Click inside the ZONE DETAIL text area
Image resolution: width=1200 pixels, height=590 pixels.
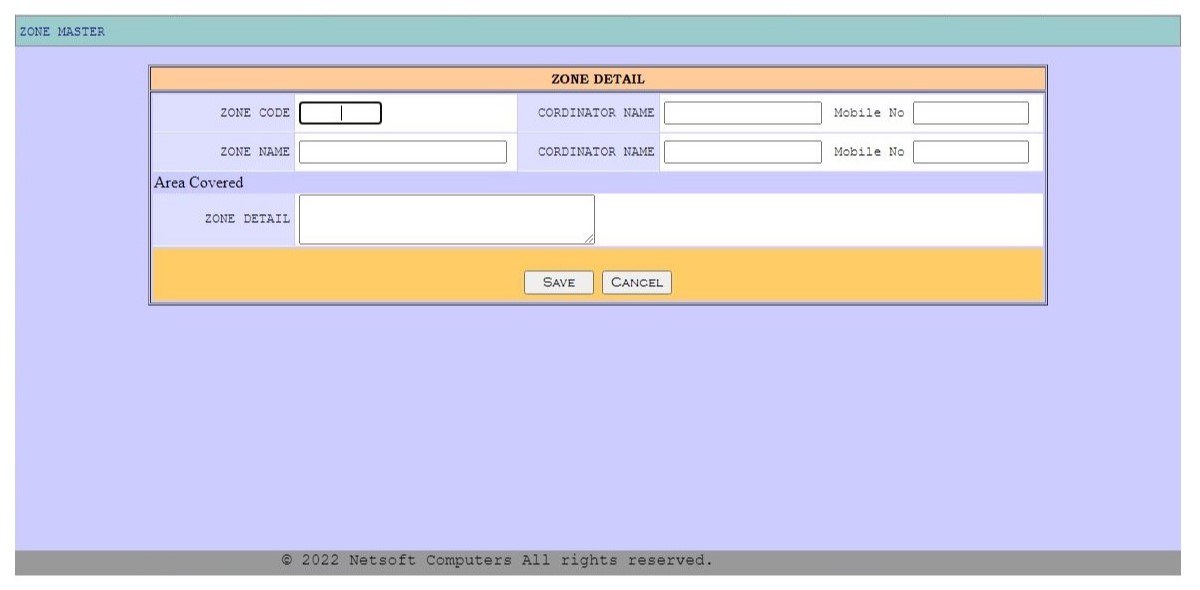pyautogui.click(x=446, y=219)
